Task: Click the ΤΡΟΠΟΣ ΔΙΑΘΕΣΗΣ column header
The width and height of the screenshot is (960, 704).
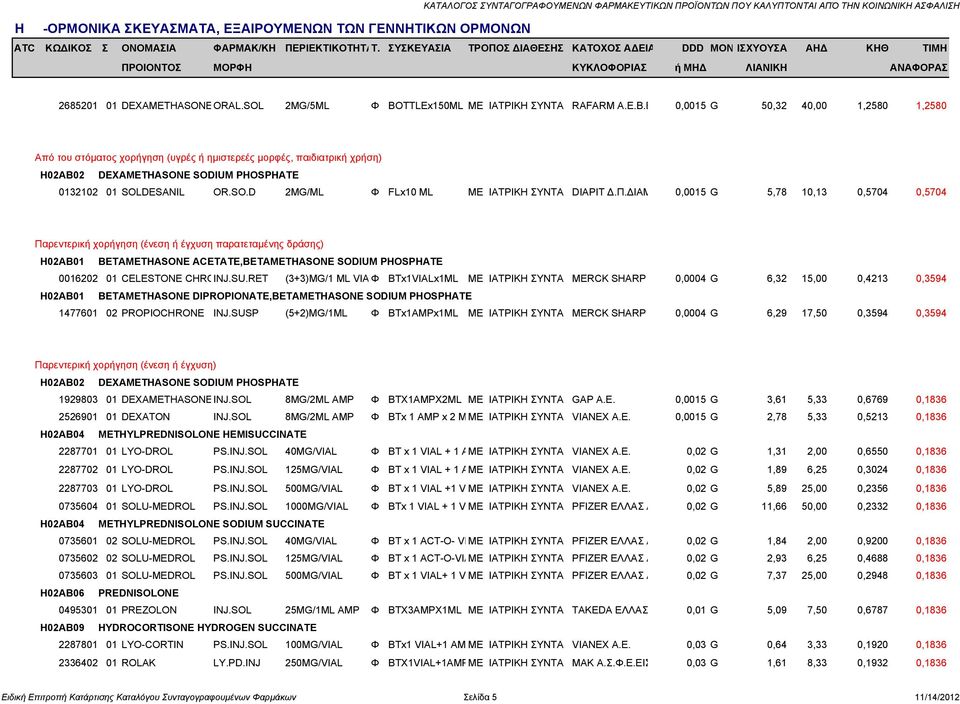Action: click(x=516, y=48)
